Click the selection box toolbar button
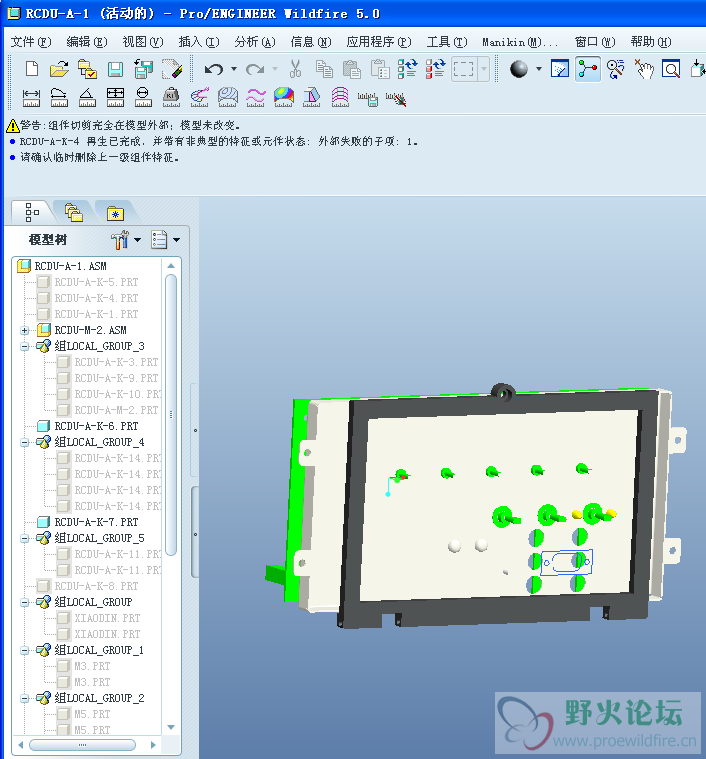Image resolution: width=706 pixels, height=759 pixels. pos(464,69)
